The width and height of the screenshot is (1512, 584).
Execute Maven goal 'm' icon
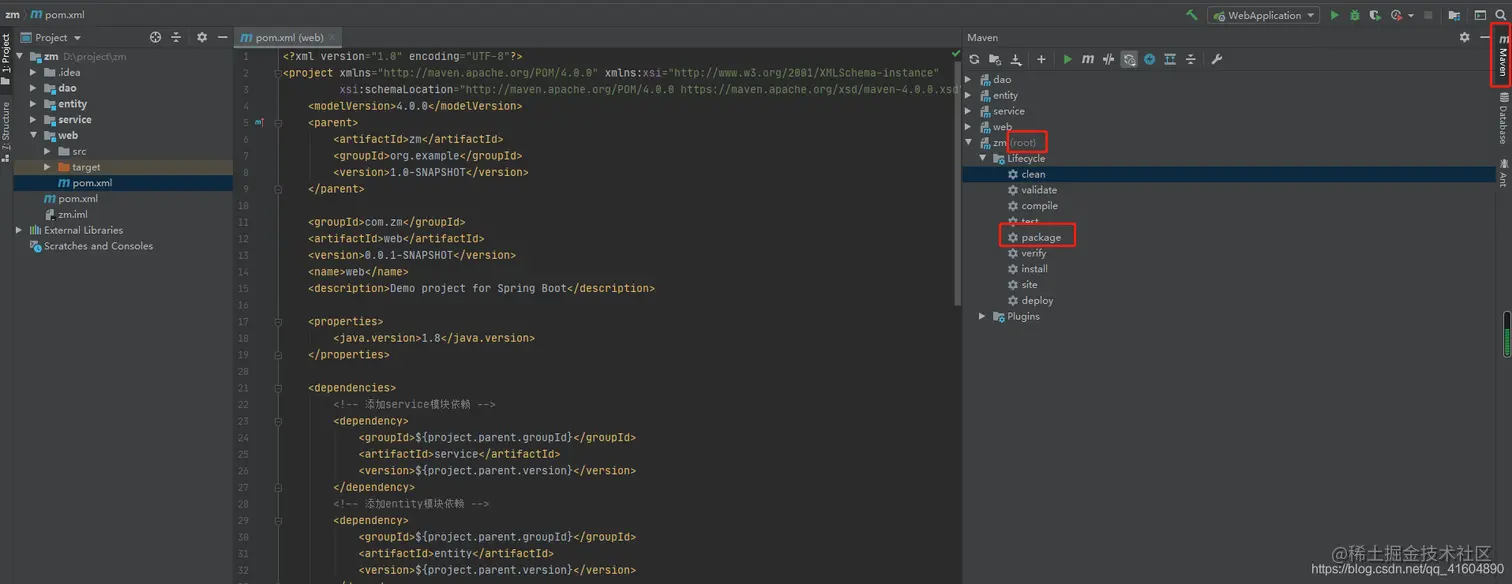click(x=1088, y=59)
